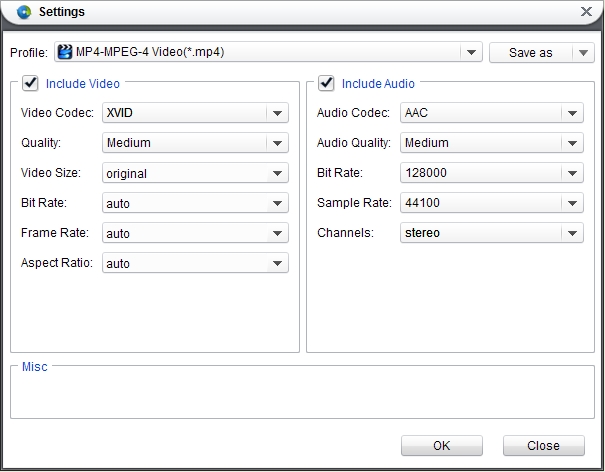The width and height of the screenshot is (605, 472).
Task: Expand the Channels stereo dropdown
Action: click(x=572, y=233)
